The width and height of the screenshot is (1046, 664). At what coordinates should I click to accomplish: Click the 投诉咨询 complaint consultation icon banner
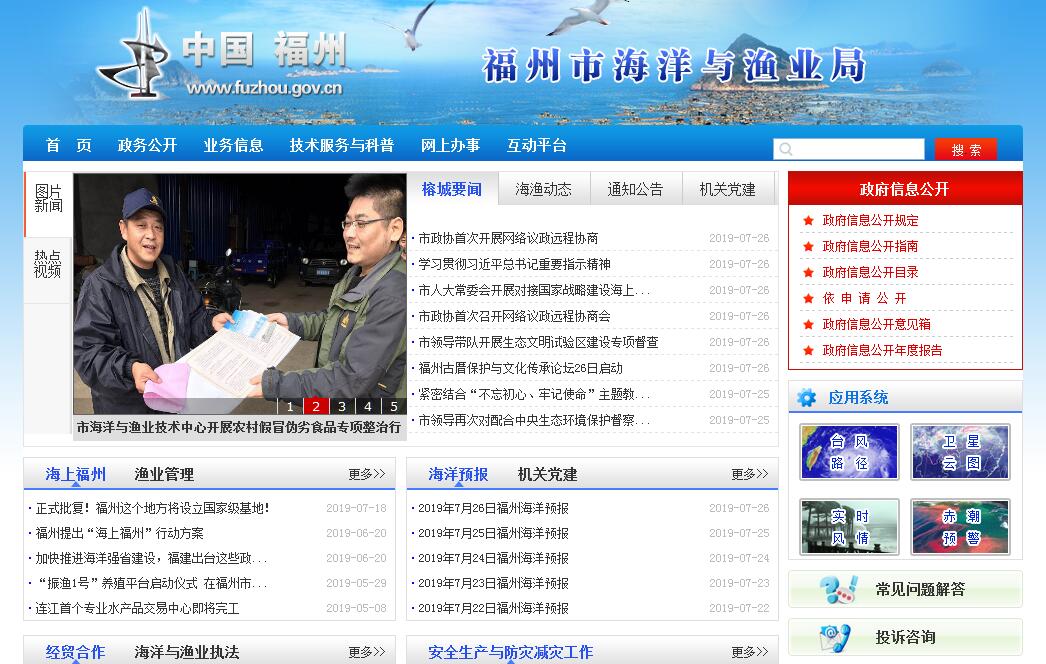(905, 637)
